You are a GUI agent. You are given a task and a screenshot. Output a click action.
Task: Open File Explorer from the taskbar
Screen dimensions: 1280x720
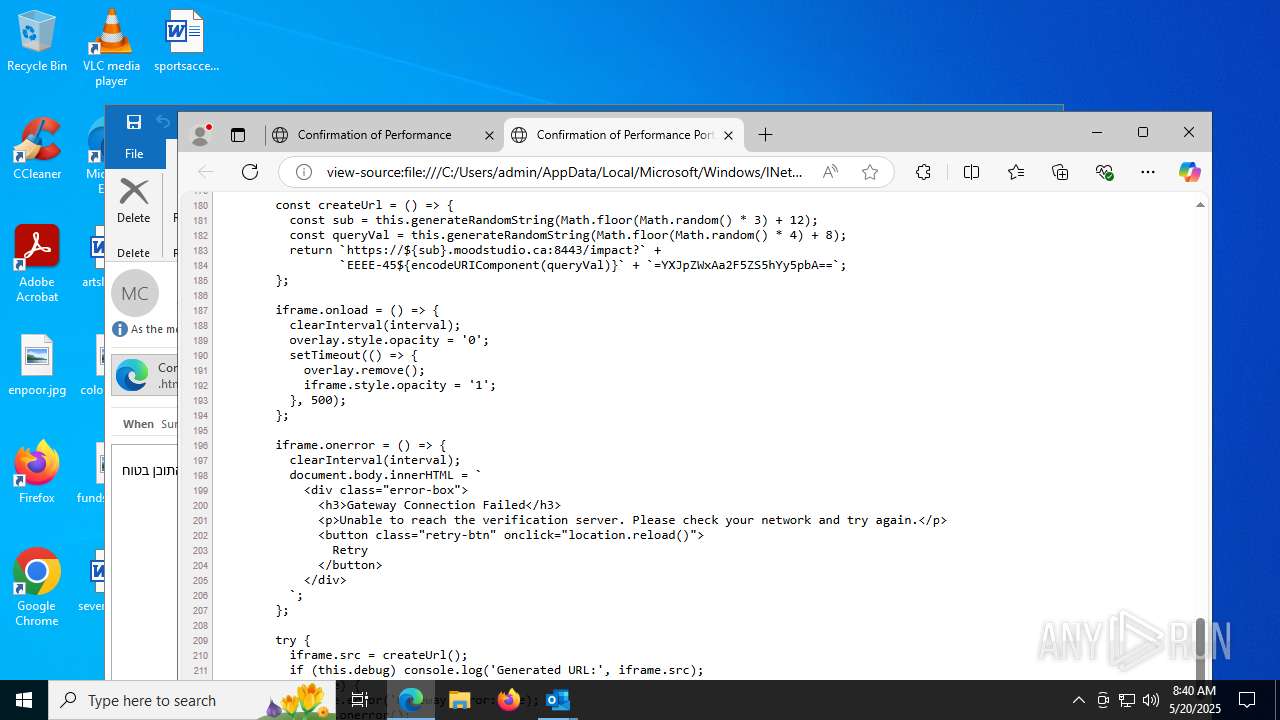459,700
